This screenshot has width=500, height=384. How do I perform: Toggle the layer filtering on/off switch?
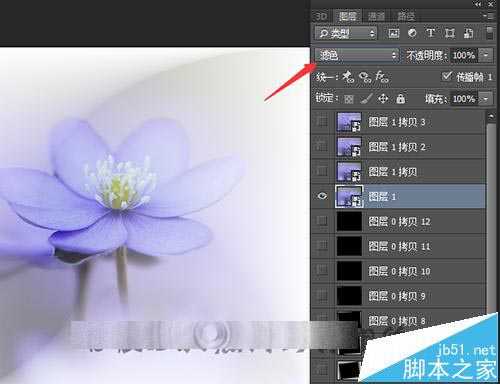(x=489, y=33)
